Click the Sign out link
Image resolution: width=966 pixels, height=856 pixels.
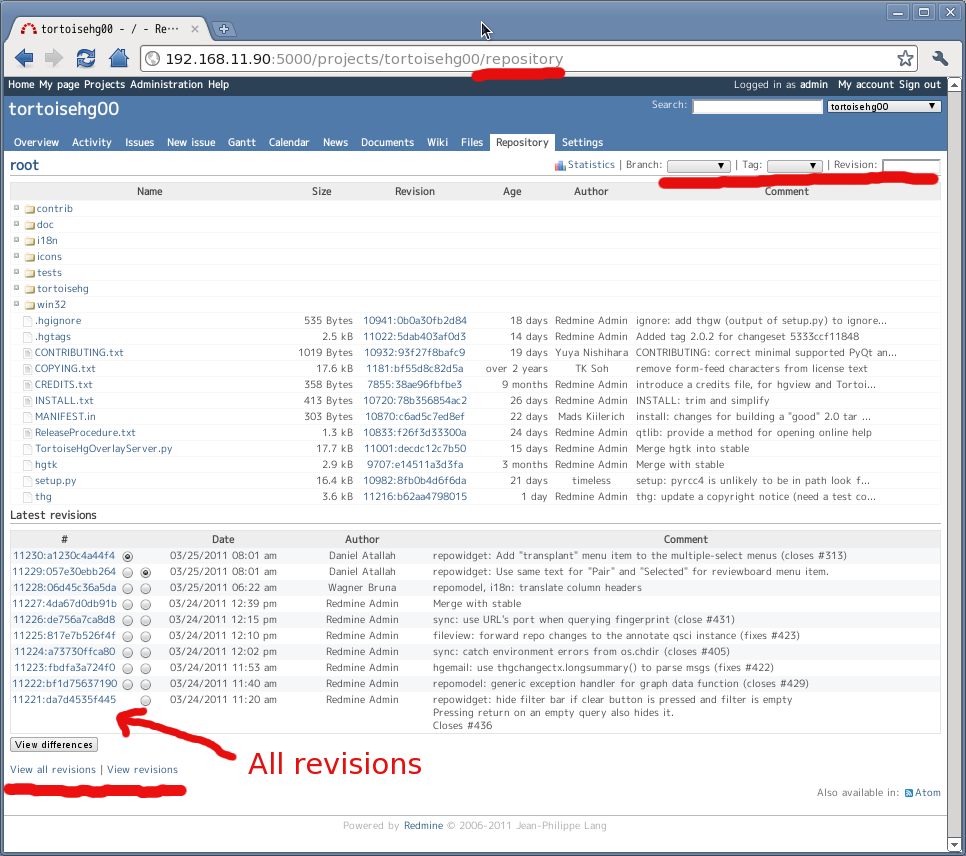[919, 84]
